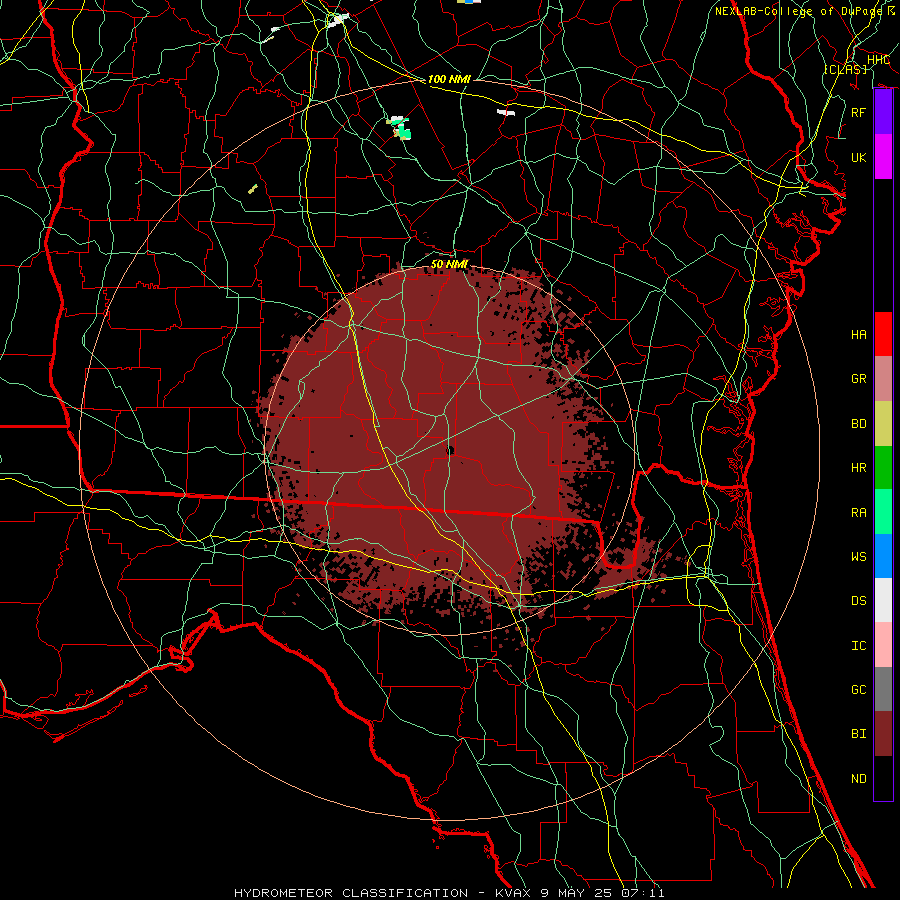Select the GR legend color block

(x=883, y=378)
